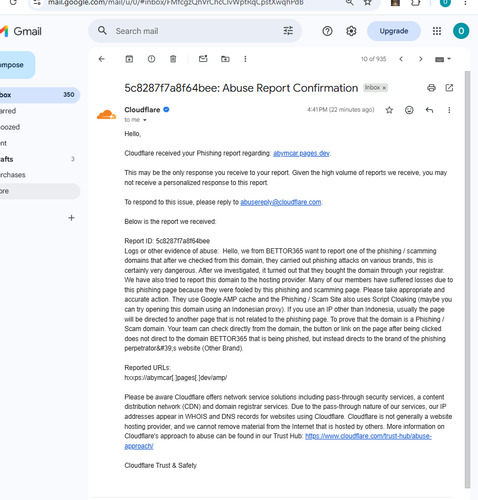Click the 'Reported URLs:' text
This screenshot has height=500, width=478.
(147, 368)
